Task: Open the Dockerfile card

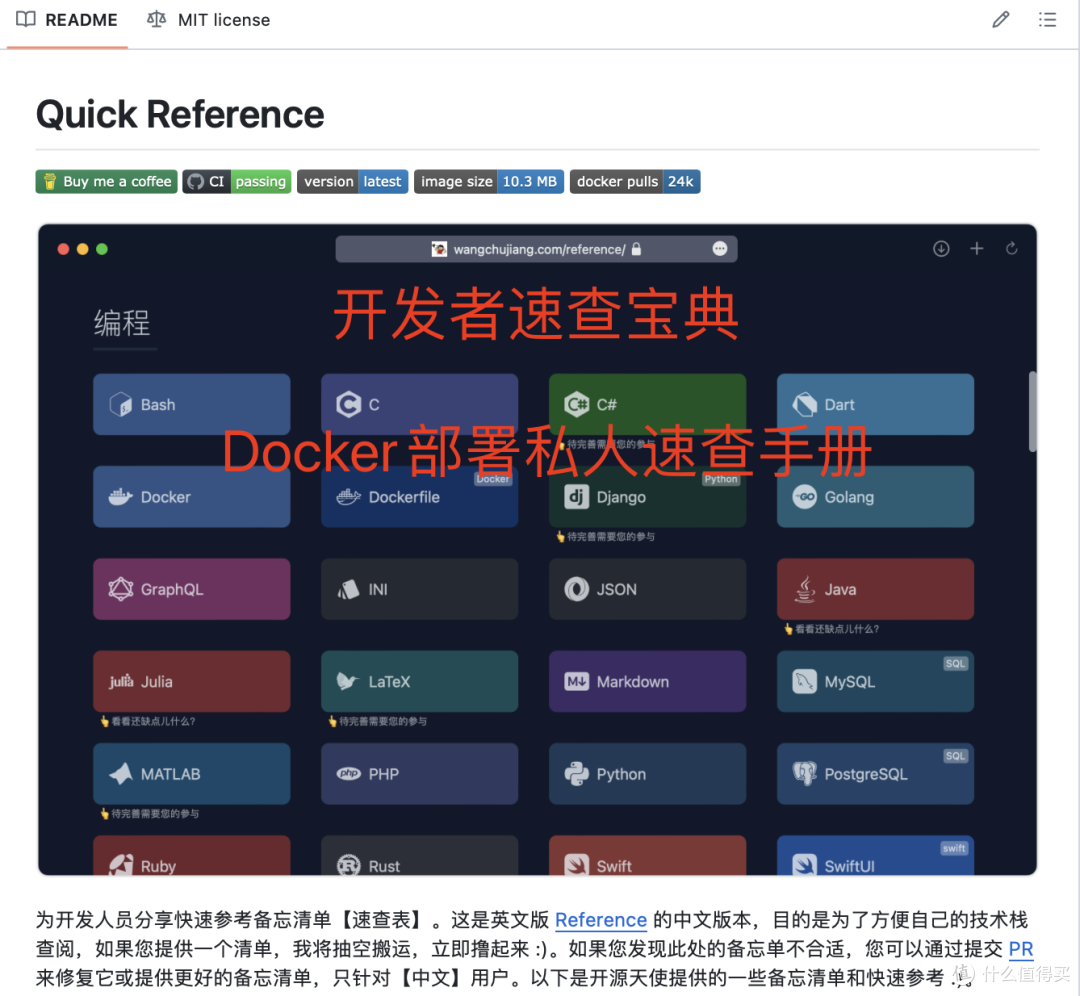Action: 419,497
